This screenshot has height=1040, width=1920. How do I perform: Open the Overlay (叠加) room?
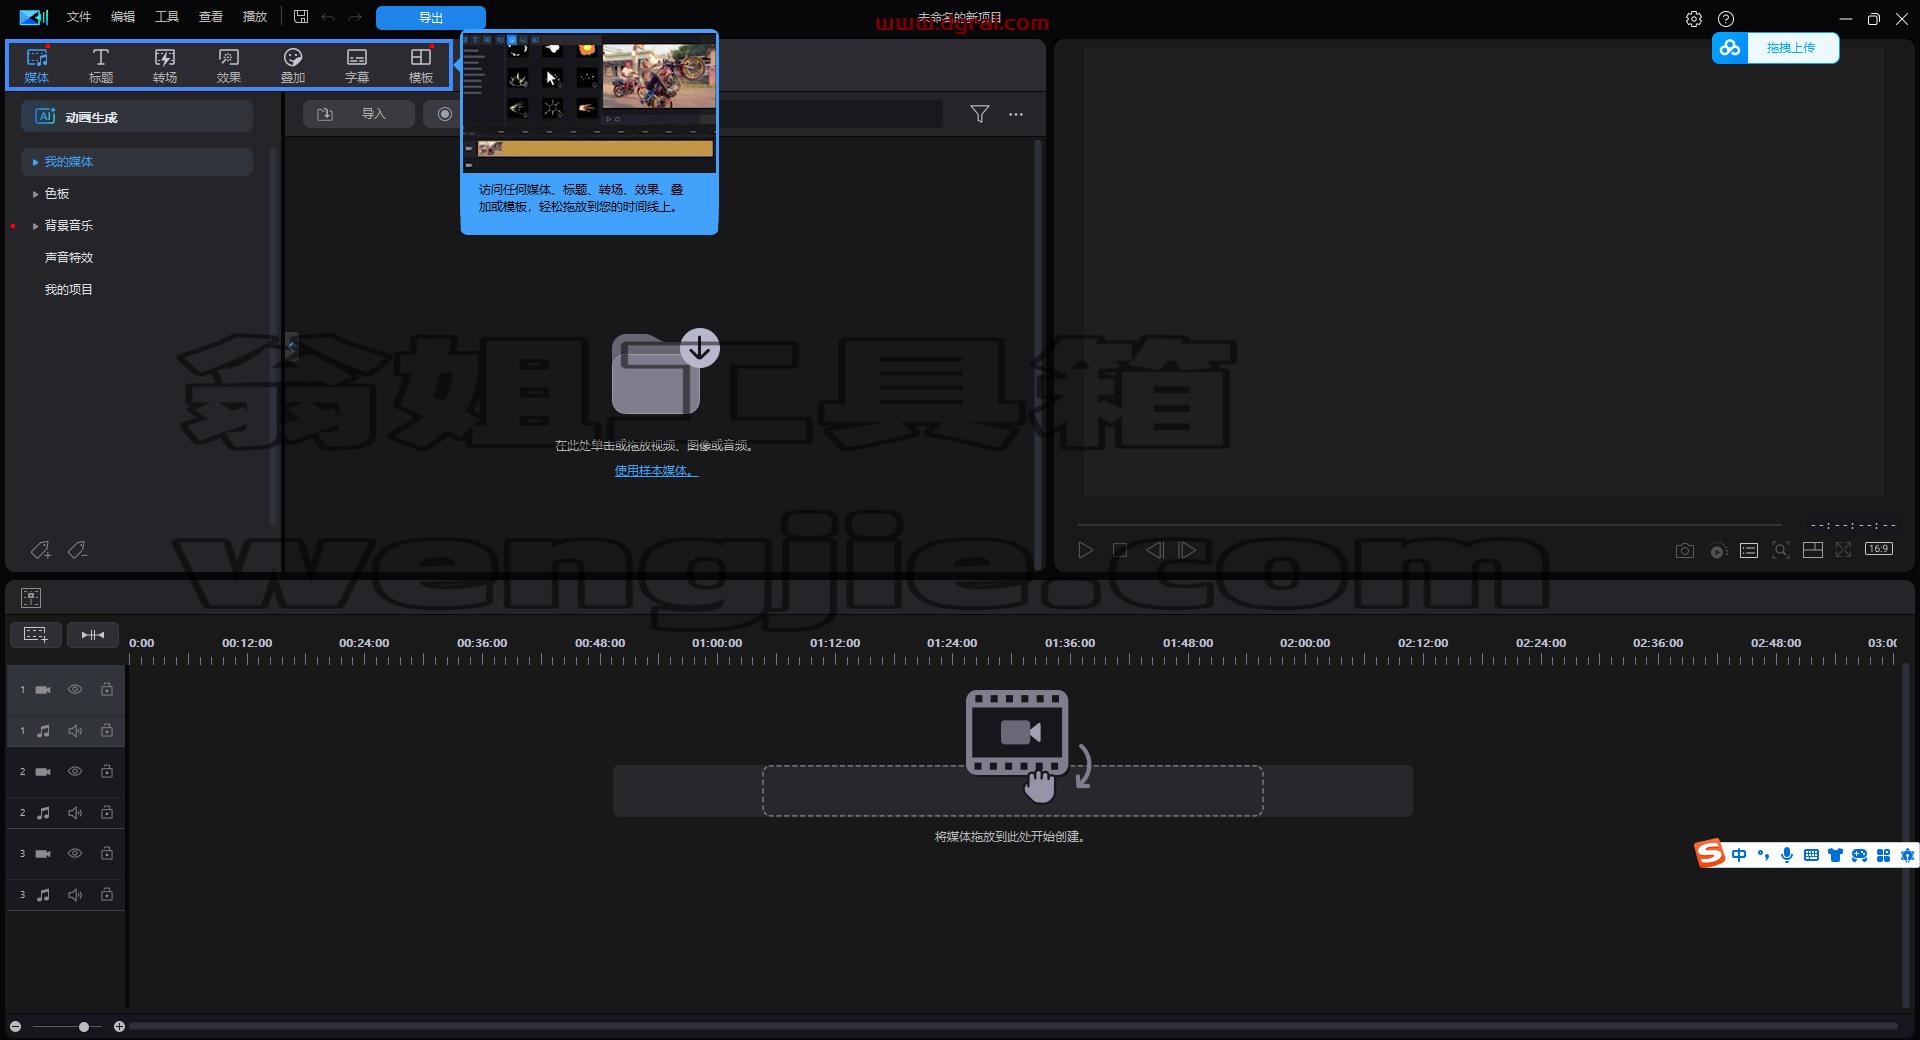293,65
